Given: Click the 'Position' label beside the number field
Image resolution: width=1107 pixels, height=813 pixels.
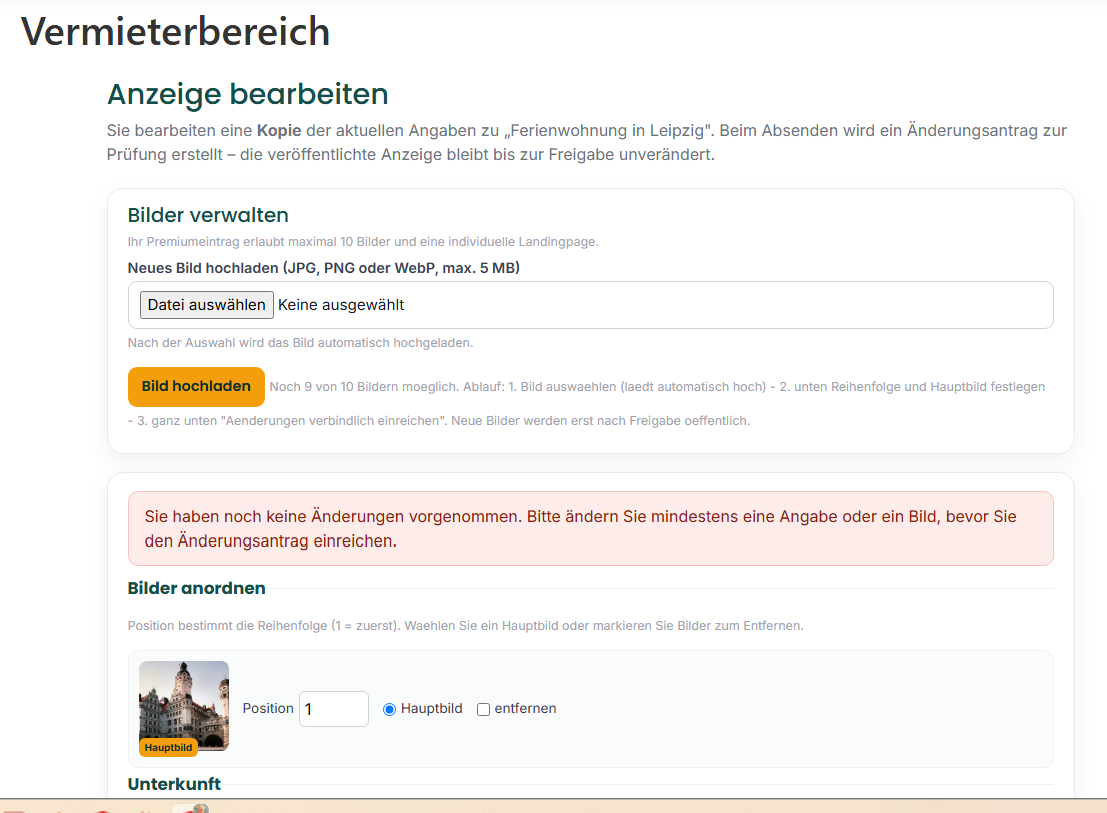Looking at the screenshot, I should pos(268,709).
